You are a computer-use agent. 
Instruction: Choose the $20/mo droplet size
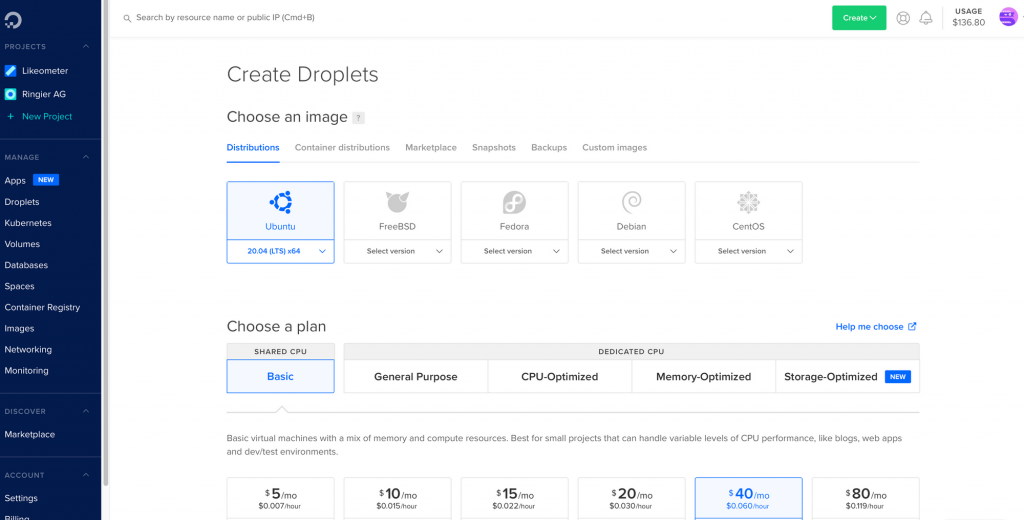632,498
